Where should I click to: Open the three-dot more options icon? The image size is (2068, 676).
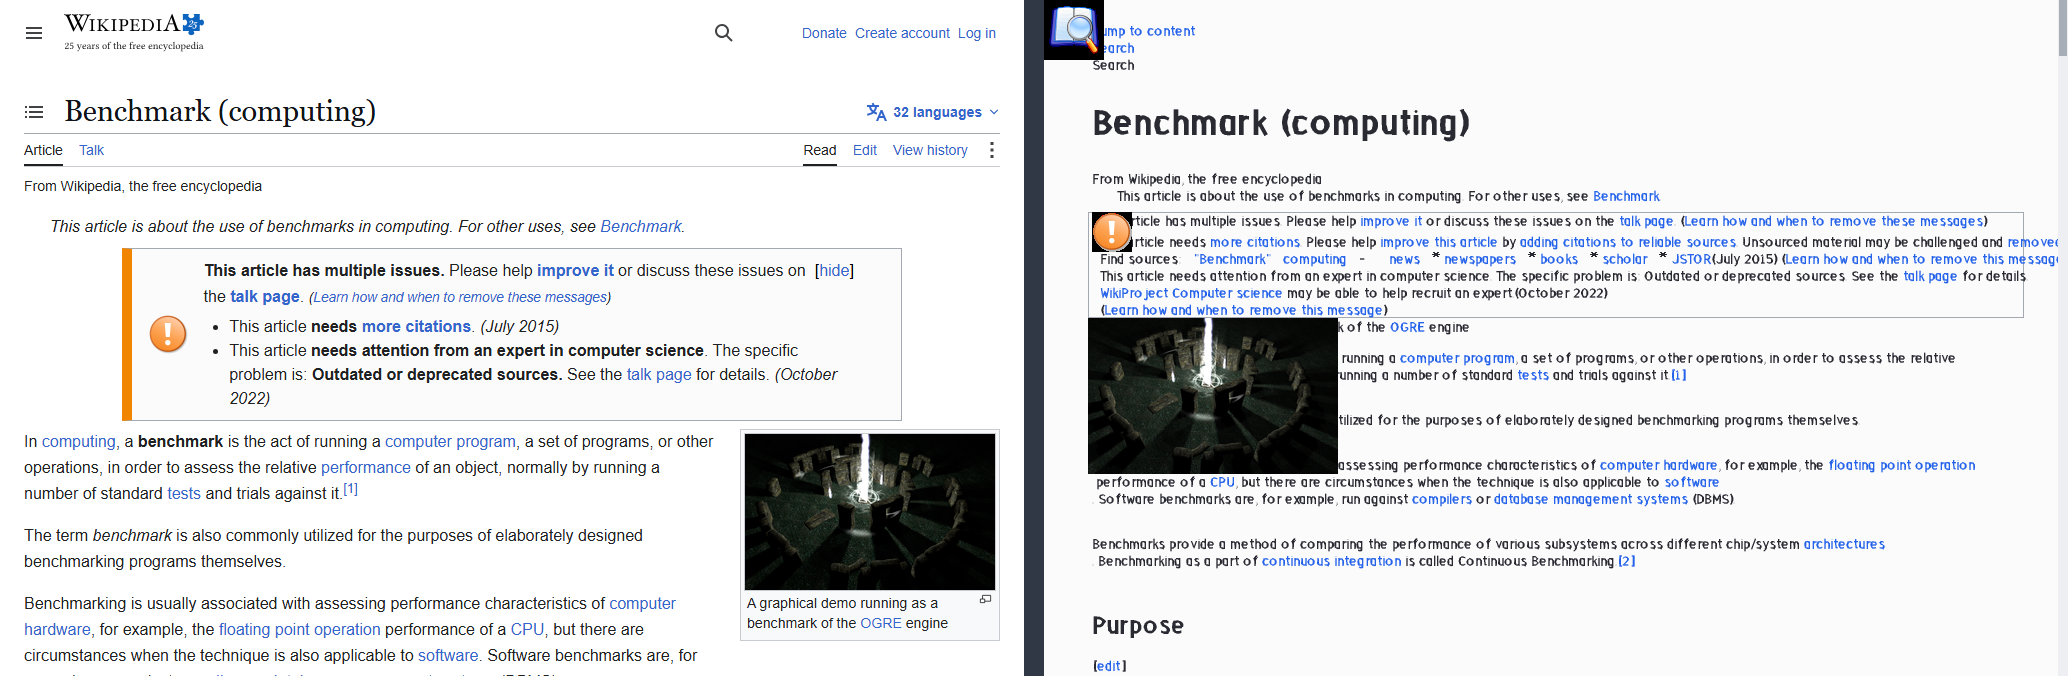click(991, 150)
